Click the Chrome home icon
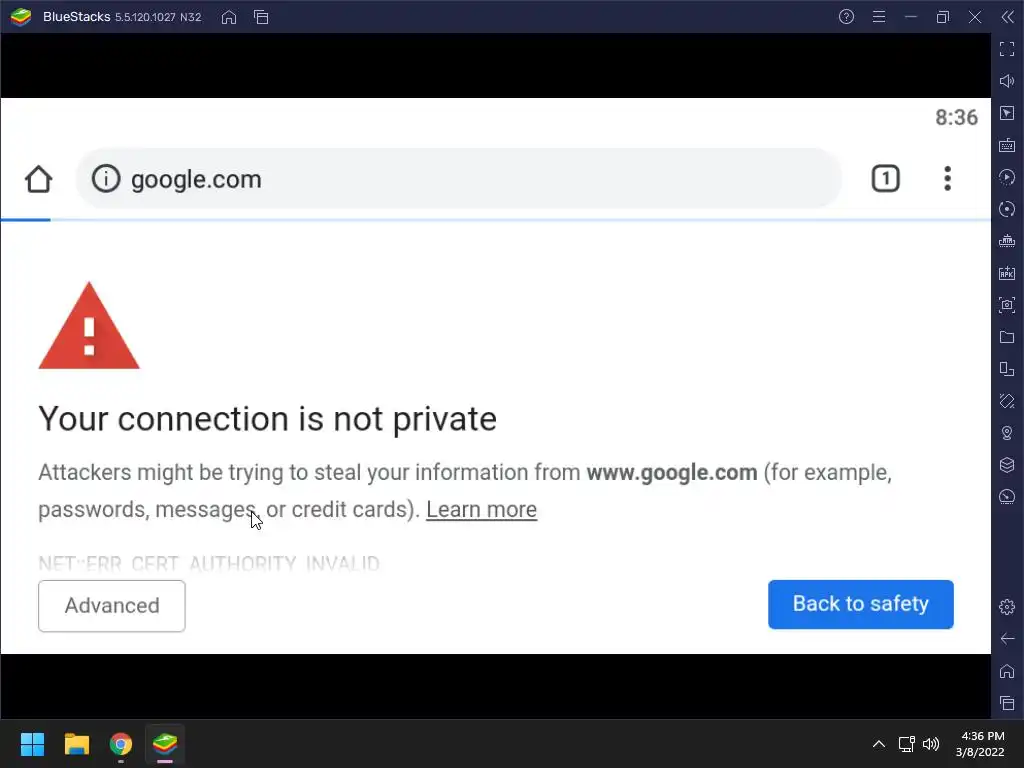This screenshot has width=1024, height=768. click(38, 180)
